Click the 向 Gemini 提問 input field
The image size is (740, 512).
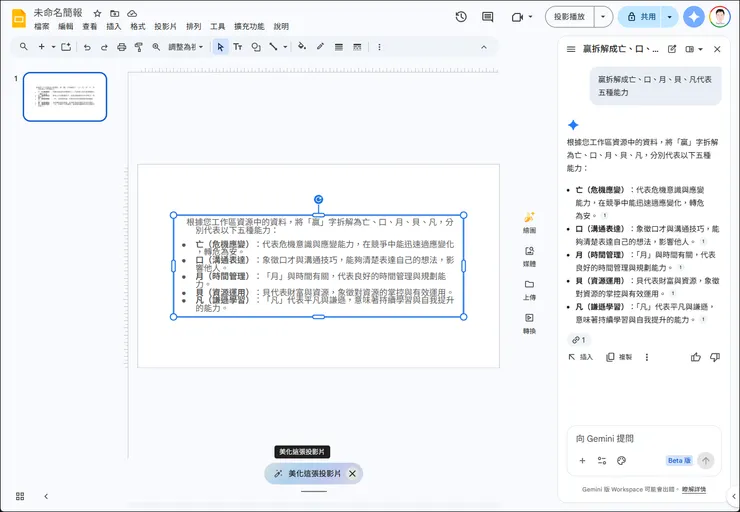coord(644,438)
